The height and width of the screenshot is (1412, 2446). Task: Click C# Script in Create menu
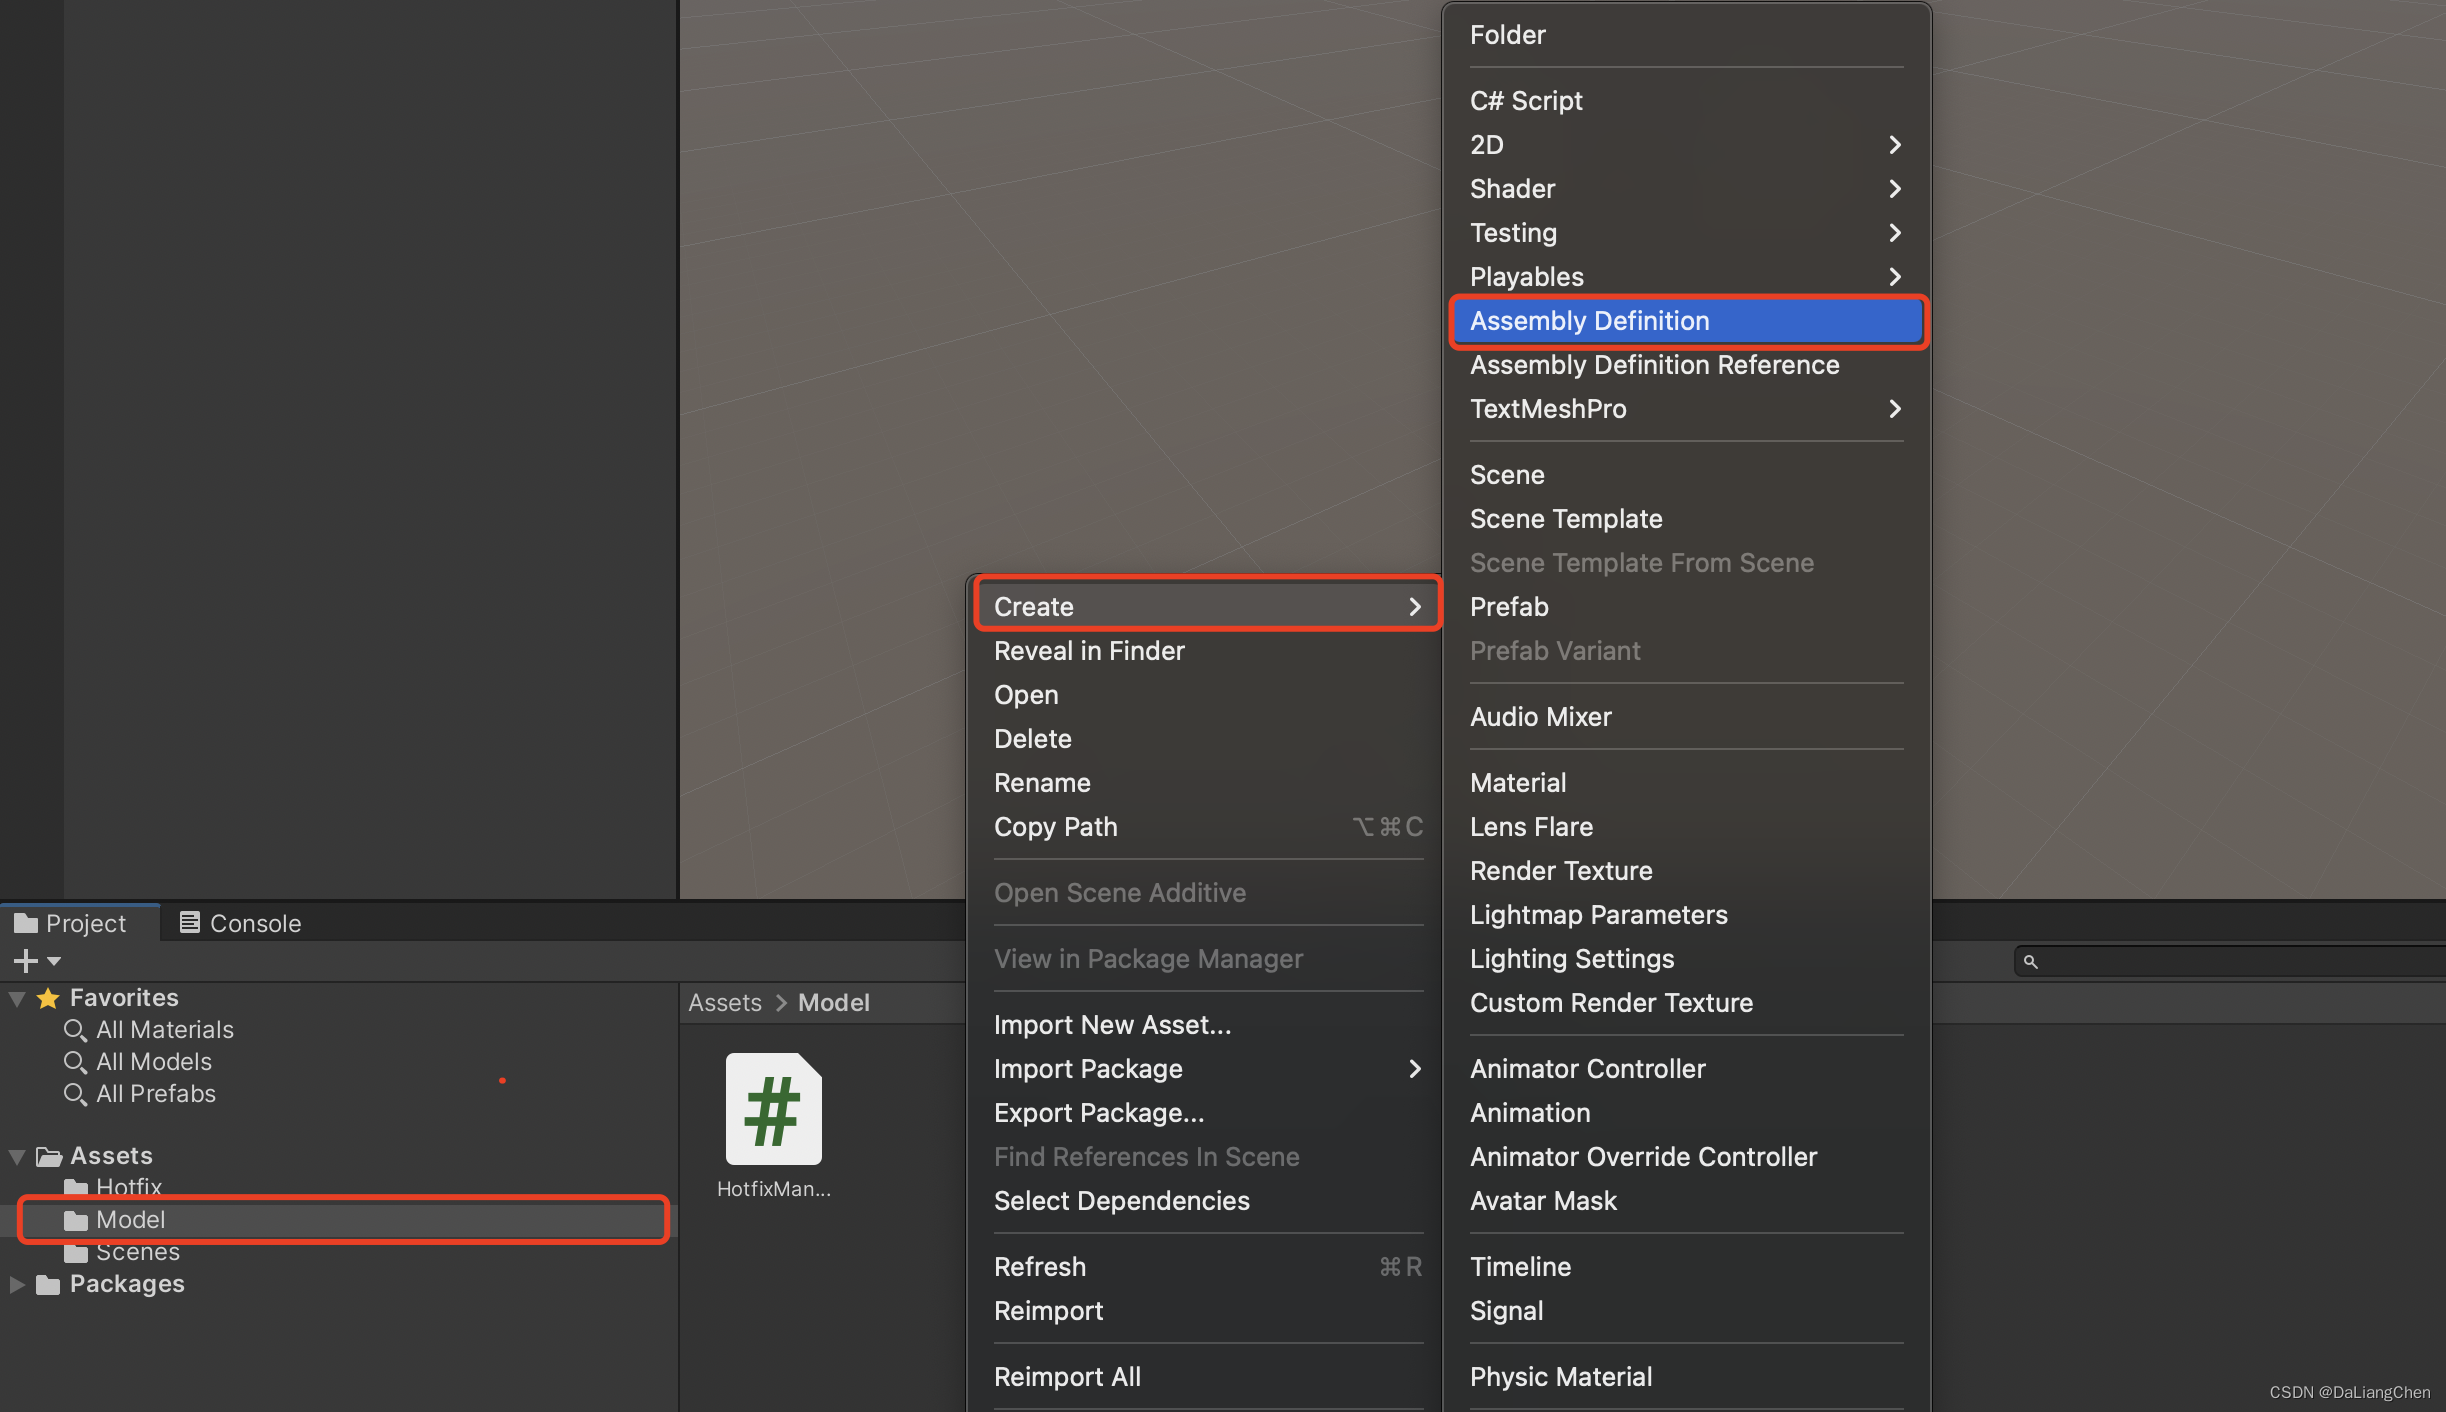click(1526, 101)
